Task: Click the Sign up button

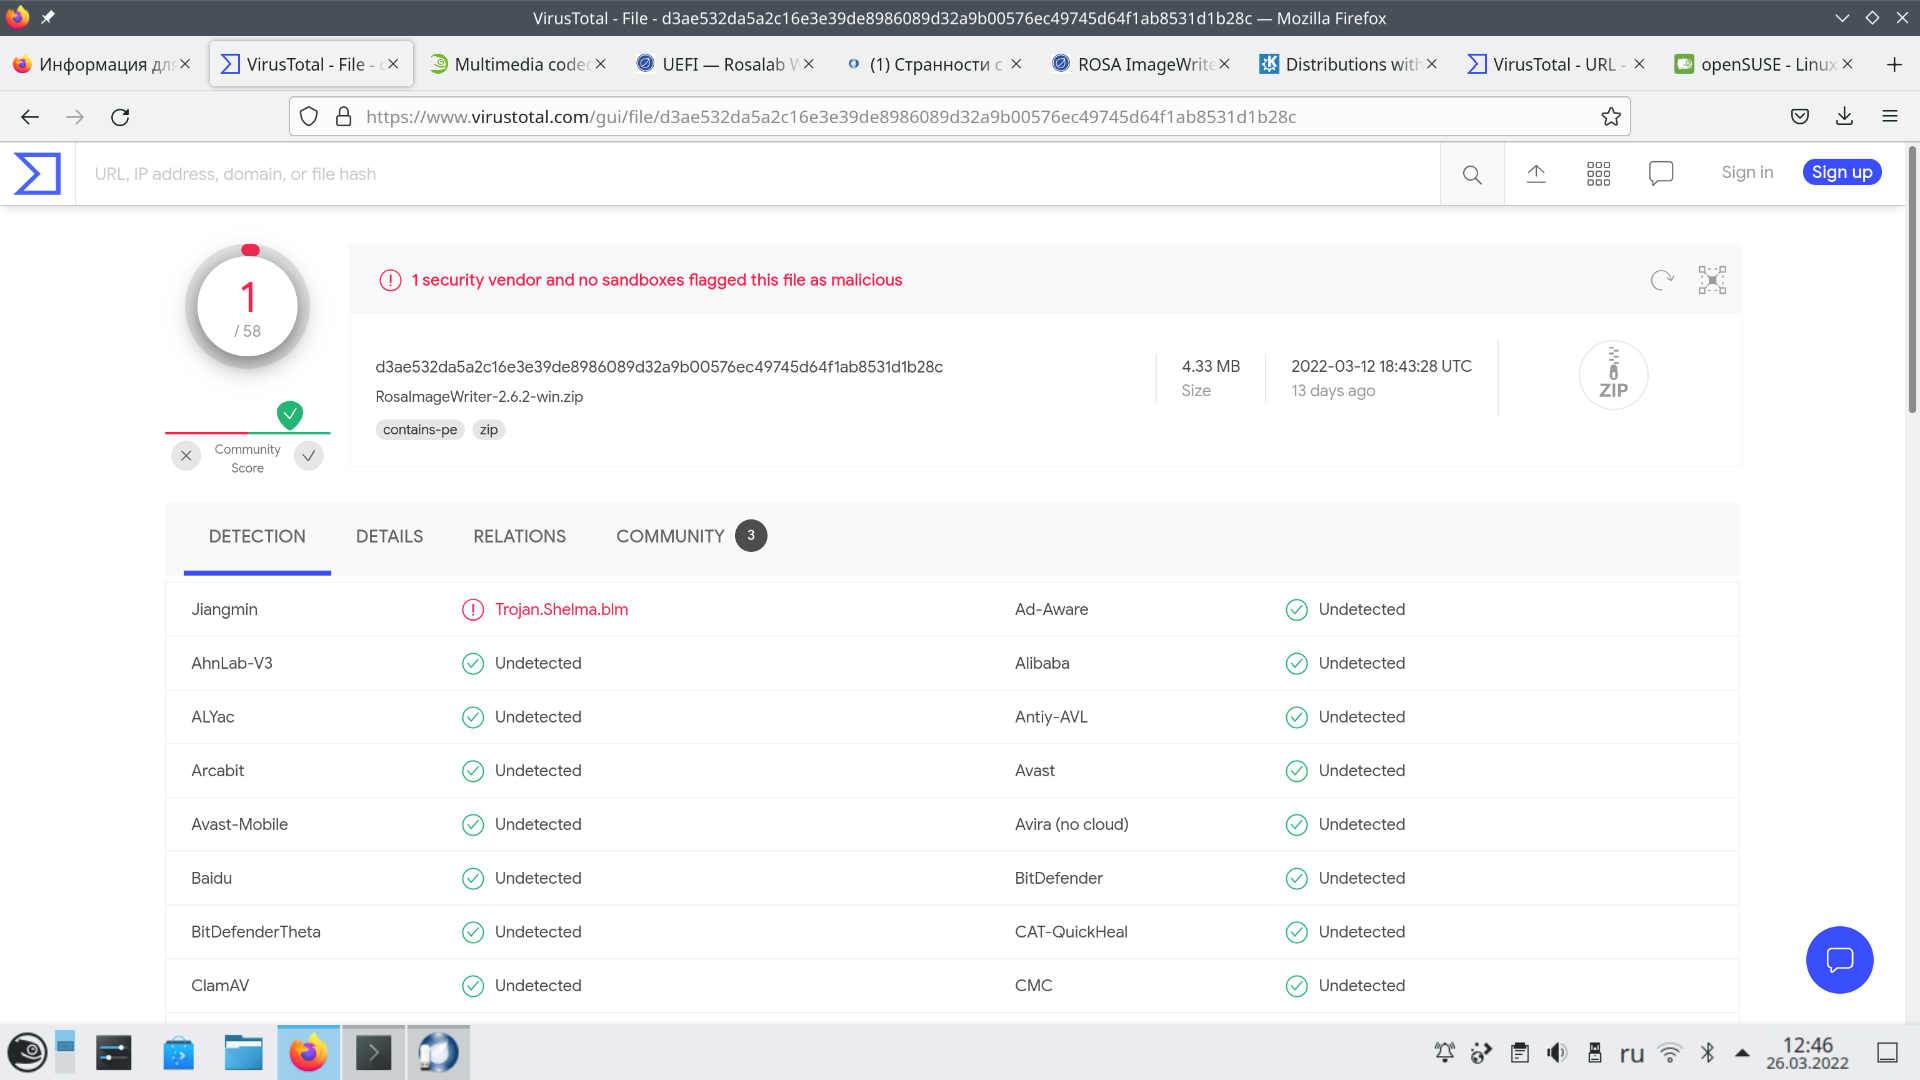Action: pyautogui.click(x=1842, y=173)
